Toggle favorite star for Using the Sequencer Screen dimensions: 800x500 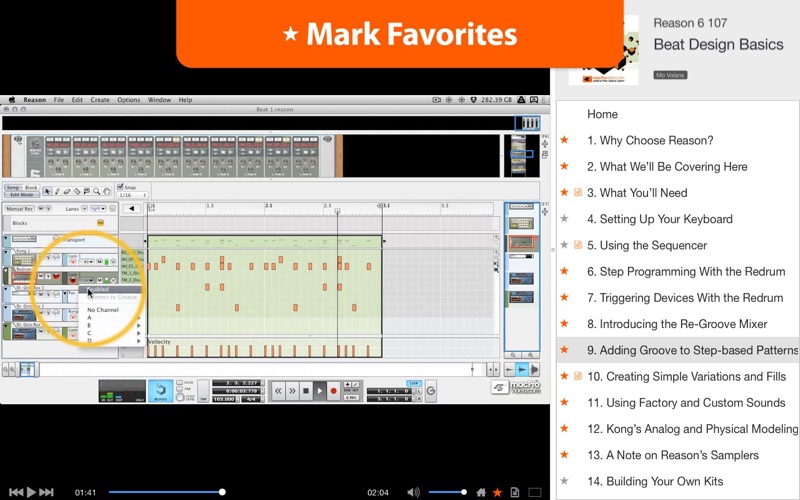tap(564, 245)
